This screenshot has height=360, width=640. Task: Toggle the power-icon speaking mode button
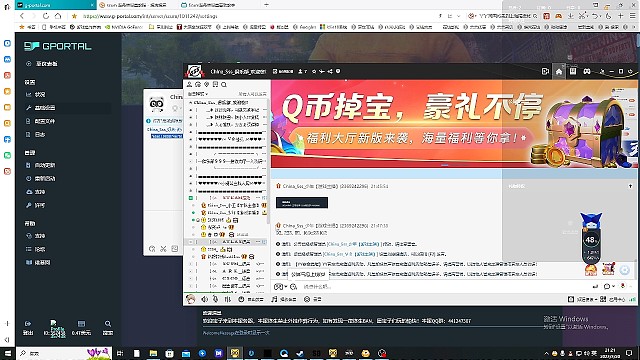[251, 299]
